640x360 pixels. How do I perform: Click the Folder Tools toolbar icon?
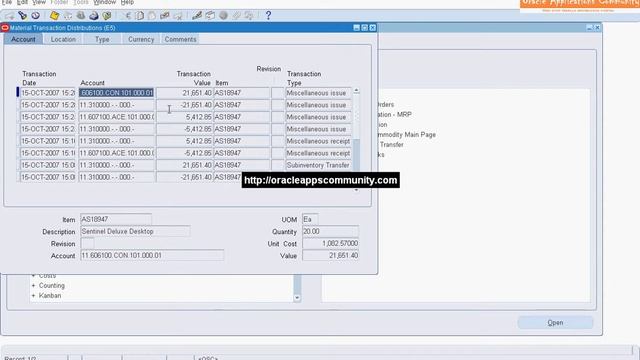249,16
